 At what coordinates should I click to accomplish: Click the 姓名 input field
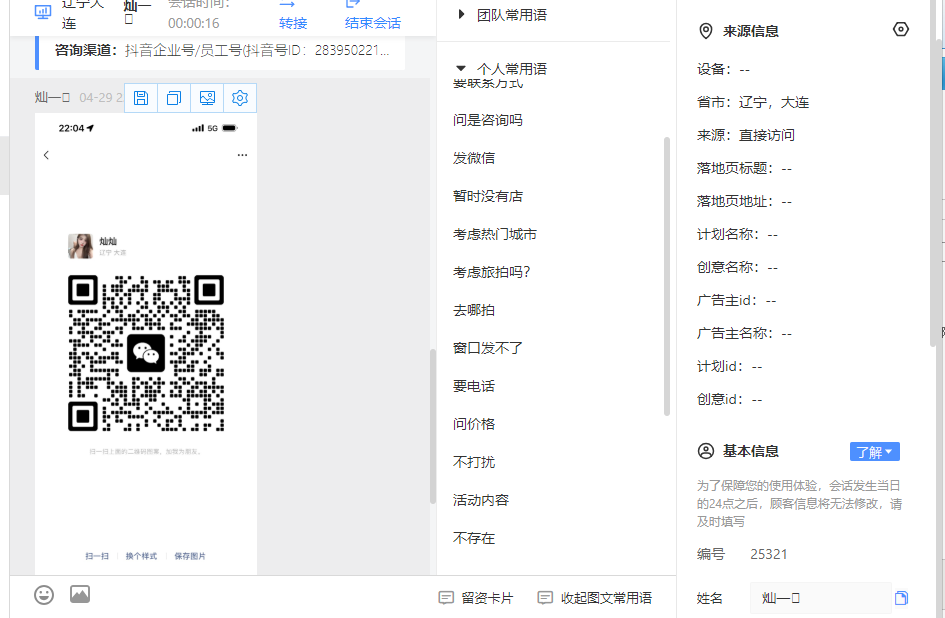(x=820, y=598)
